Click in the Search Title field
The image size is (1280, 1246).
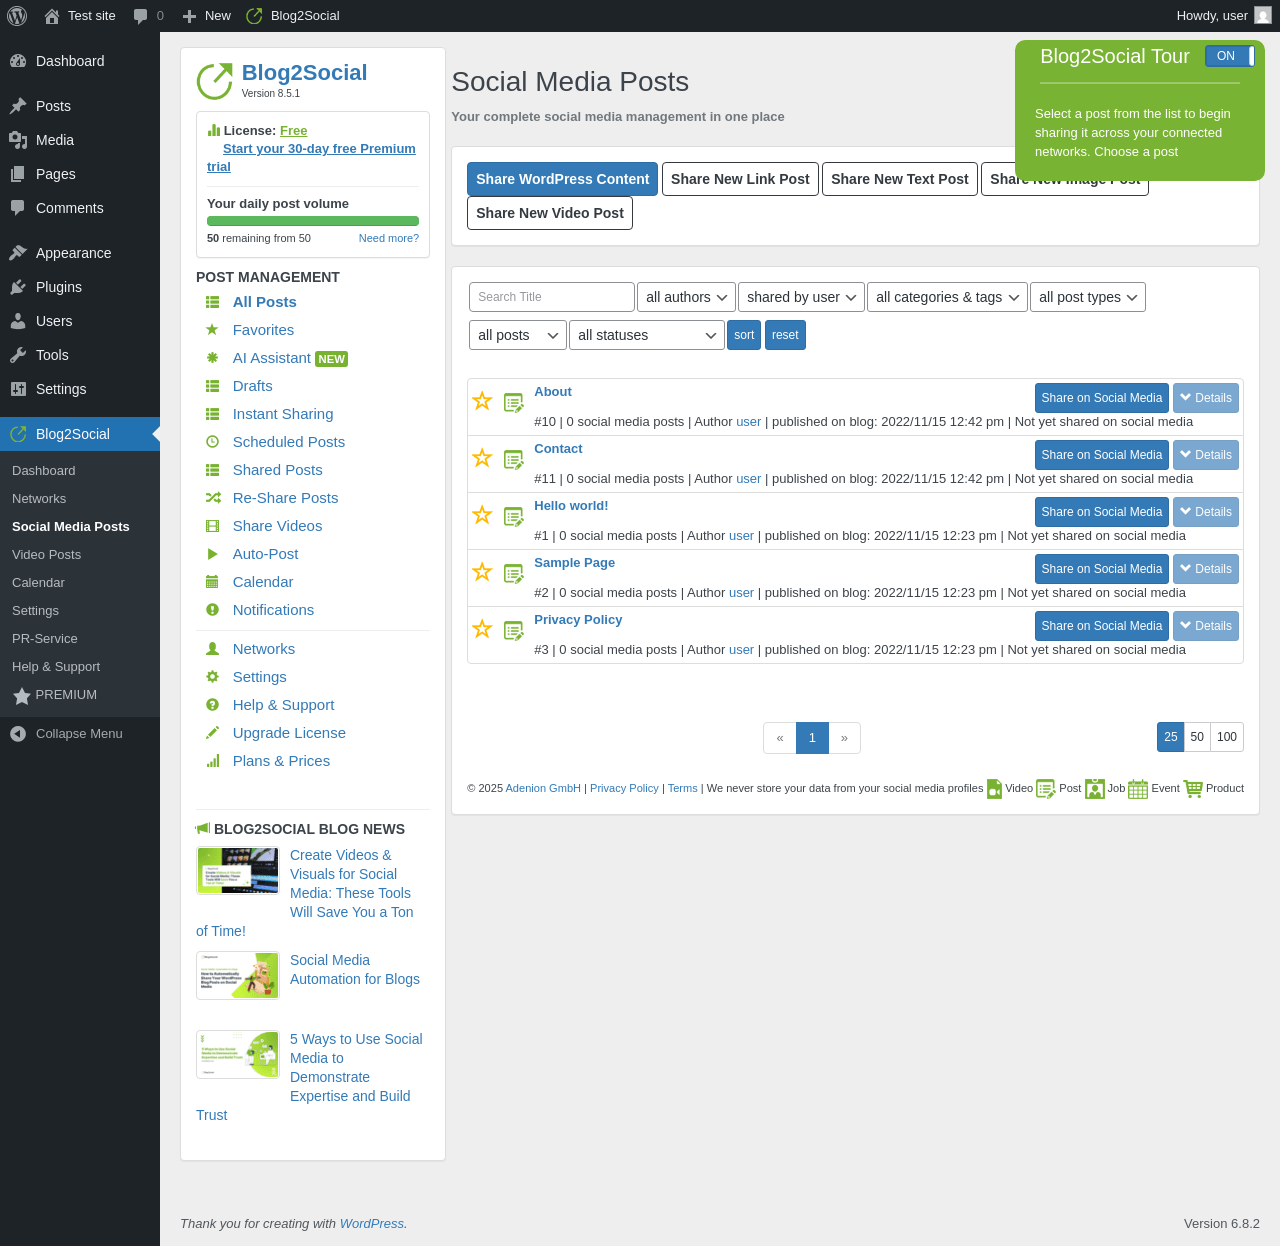point(552,297)
